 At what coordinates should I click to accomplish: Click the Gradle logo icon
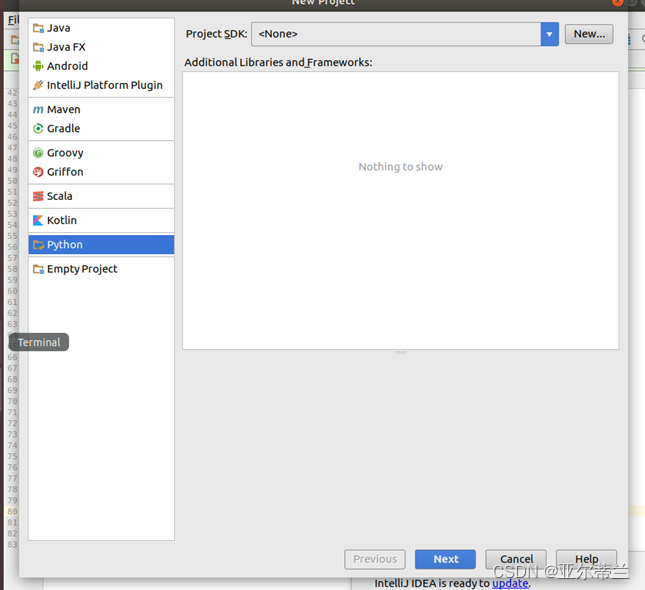pos(38,129)
